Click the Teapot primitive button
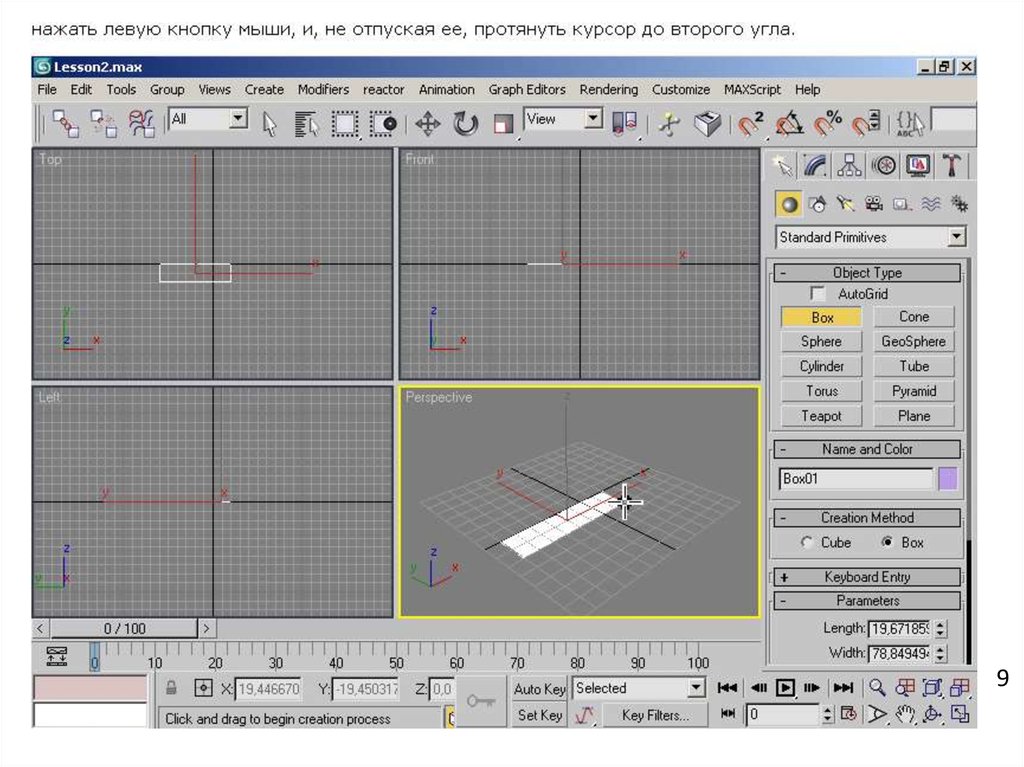The width and height of the screenshot is (1024, 767). [821, 416]
